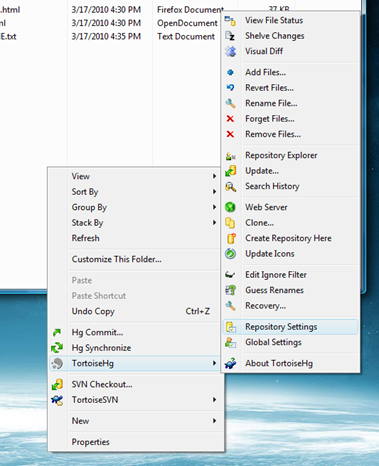Viewport: 379px width, 466px height.
Task: Click the TortoiseHg gray logo icon
Action: coord(57,363)
